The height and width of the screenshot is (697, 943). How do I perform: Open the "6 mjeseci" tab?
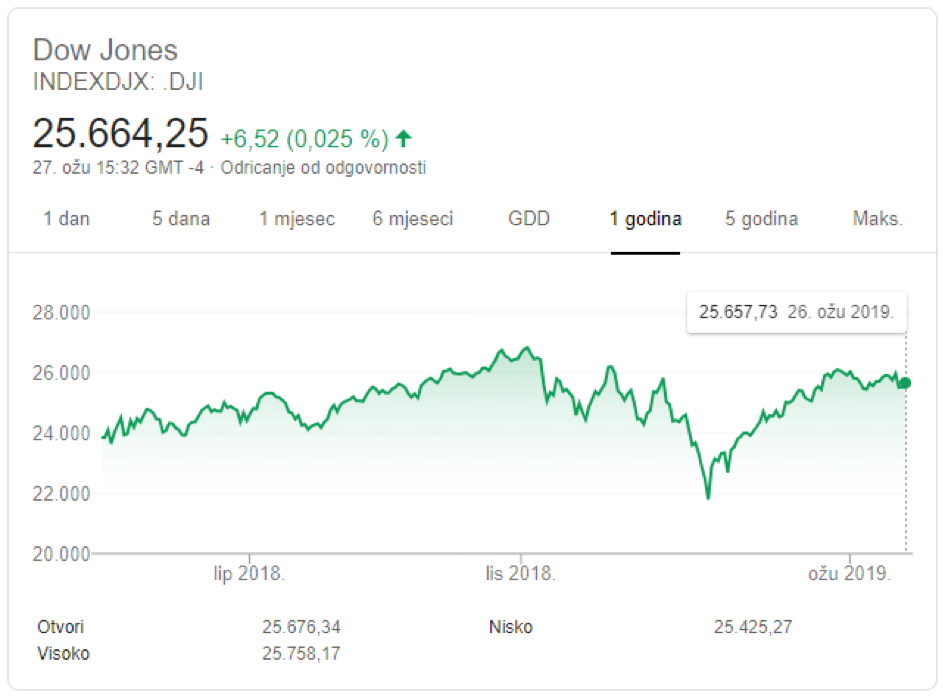[x=413, y=219]
